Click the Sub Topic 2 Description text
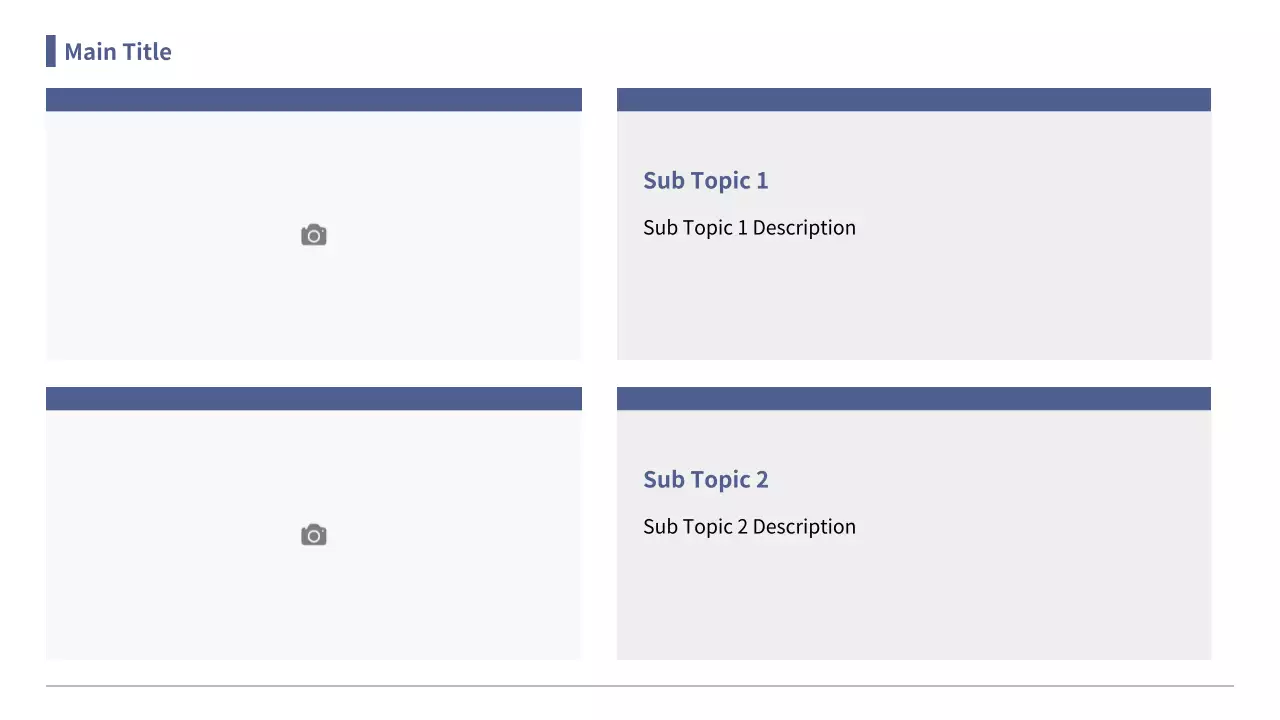 click(749, 527)
